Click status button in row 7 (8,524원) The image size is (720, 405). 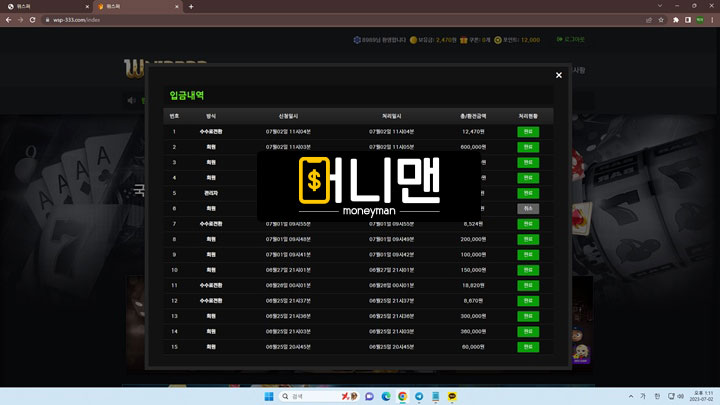click(x=528, y=224)
